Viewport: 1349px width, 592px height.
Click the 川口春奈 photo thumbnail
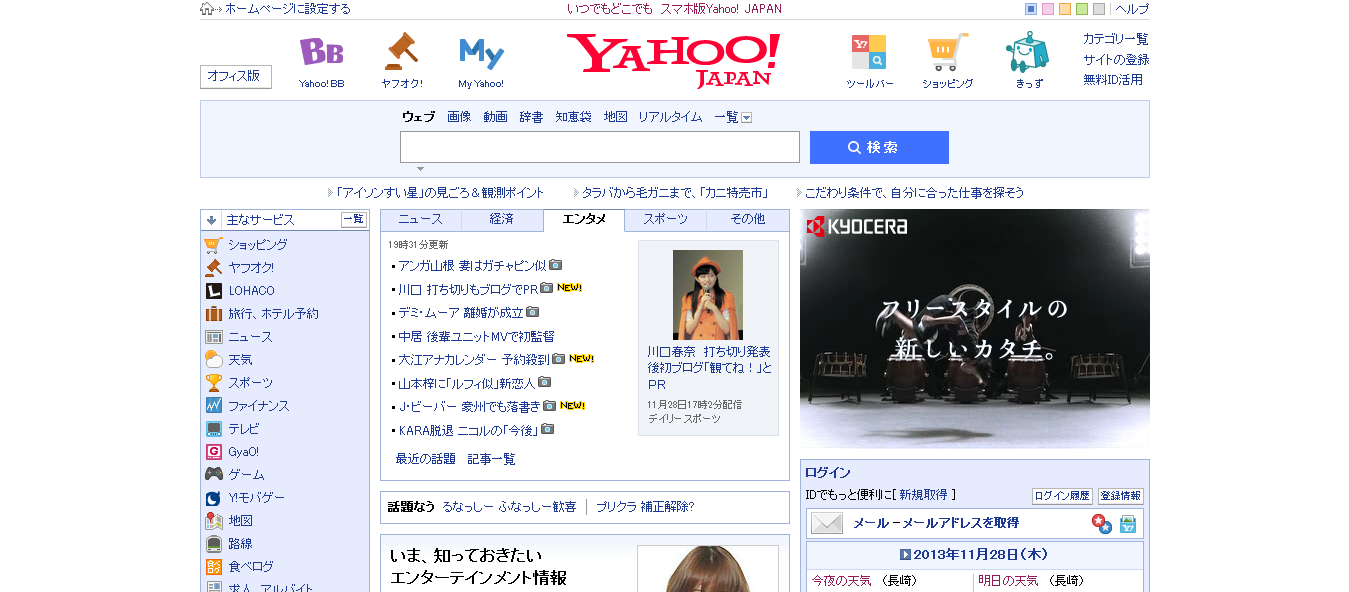click(708, 295)
